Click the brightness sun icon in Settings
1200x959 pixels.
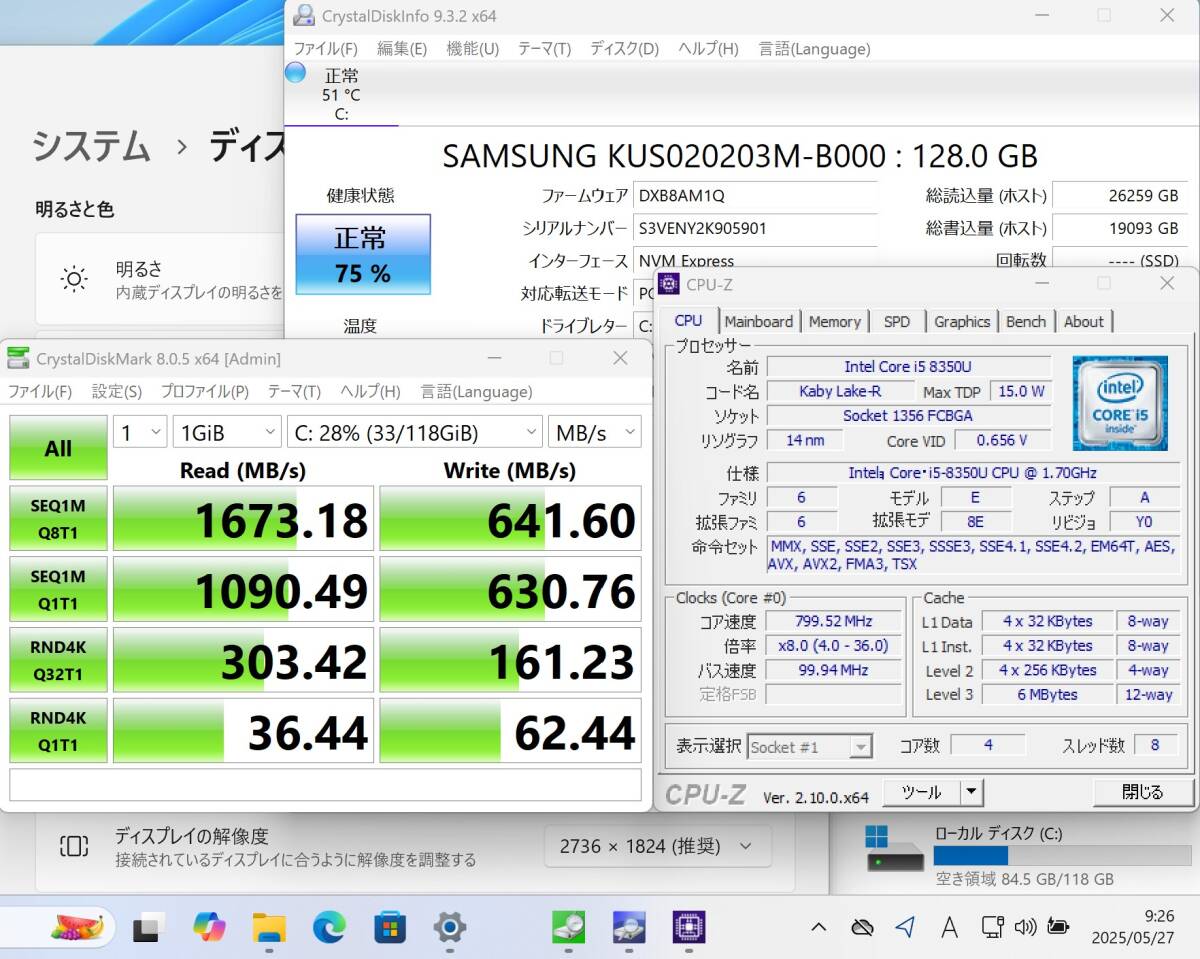74,279
